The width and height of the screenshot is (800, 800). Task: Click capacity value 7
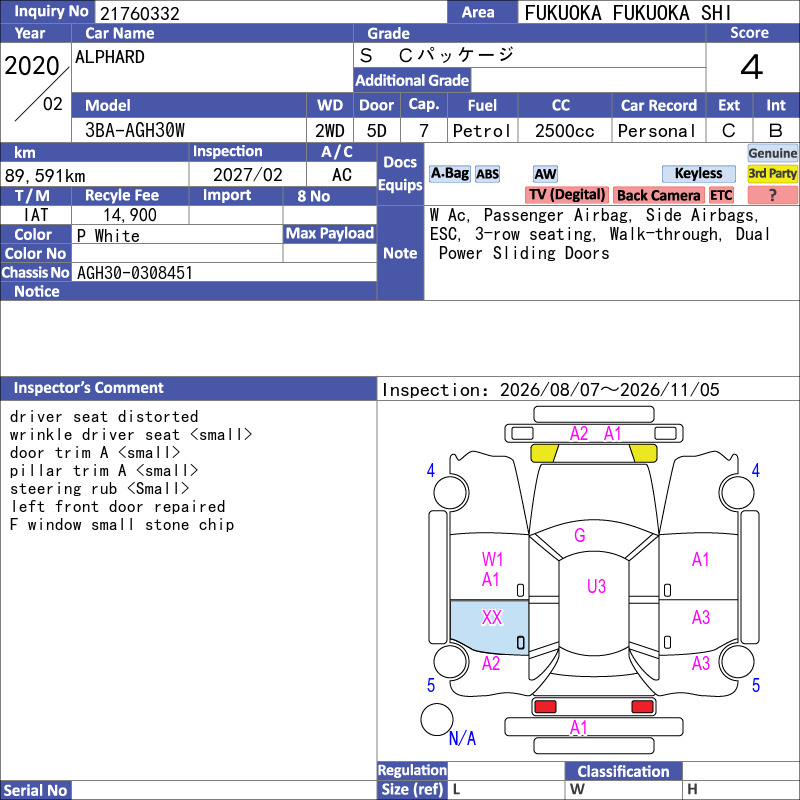[x=423, y=131]
